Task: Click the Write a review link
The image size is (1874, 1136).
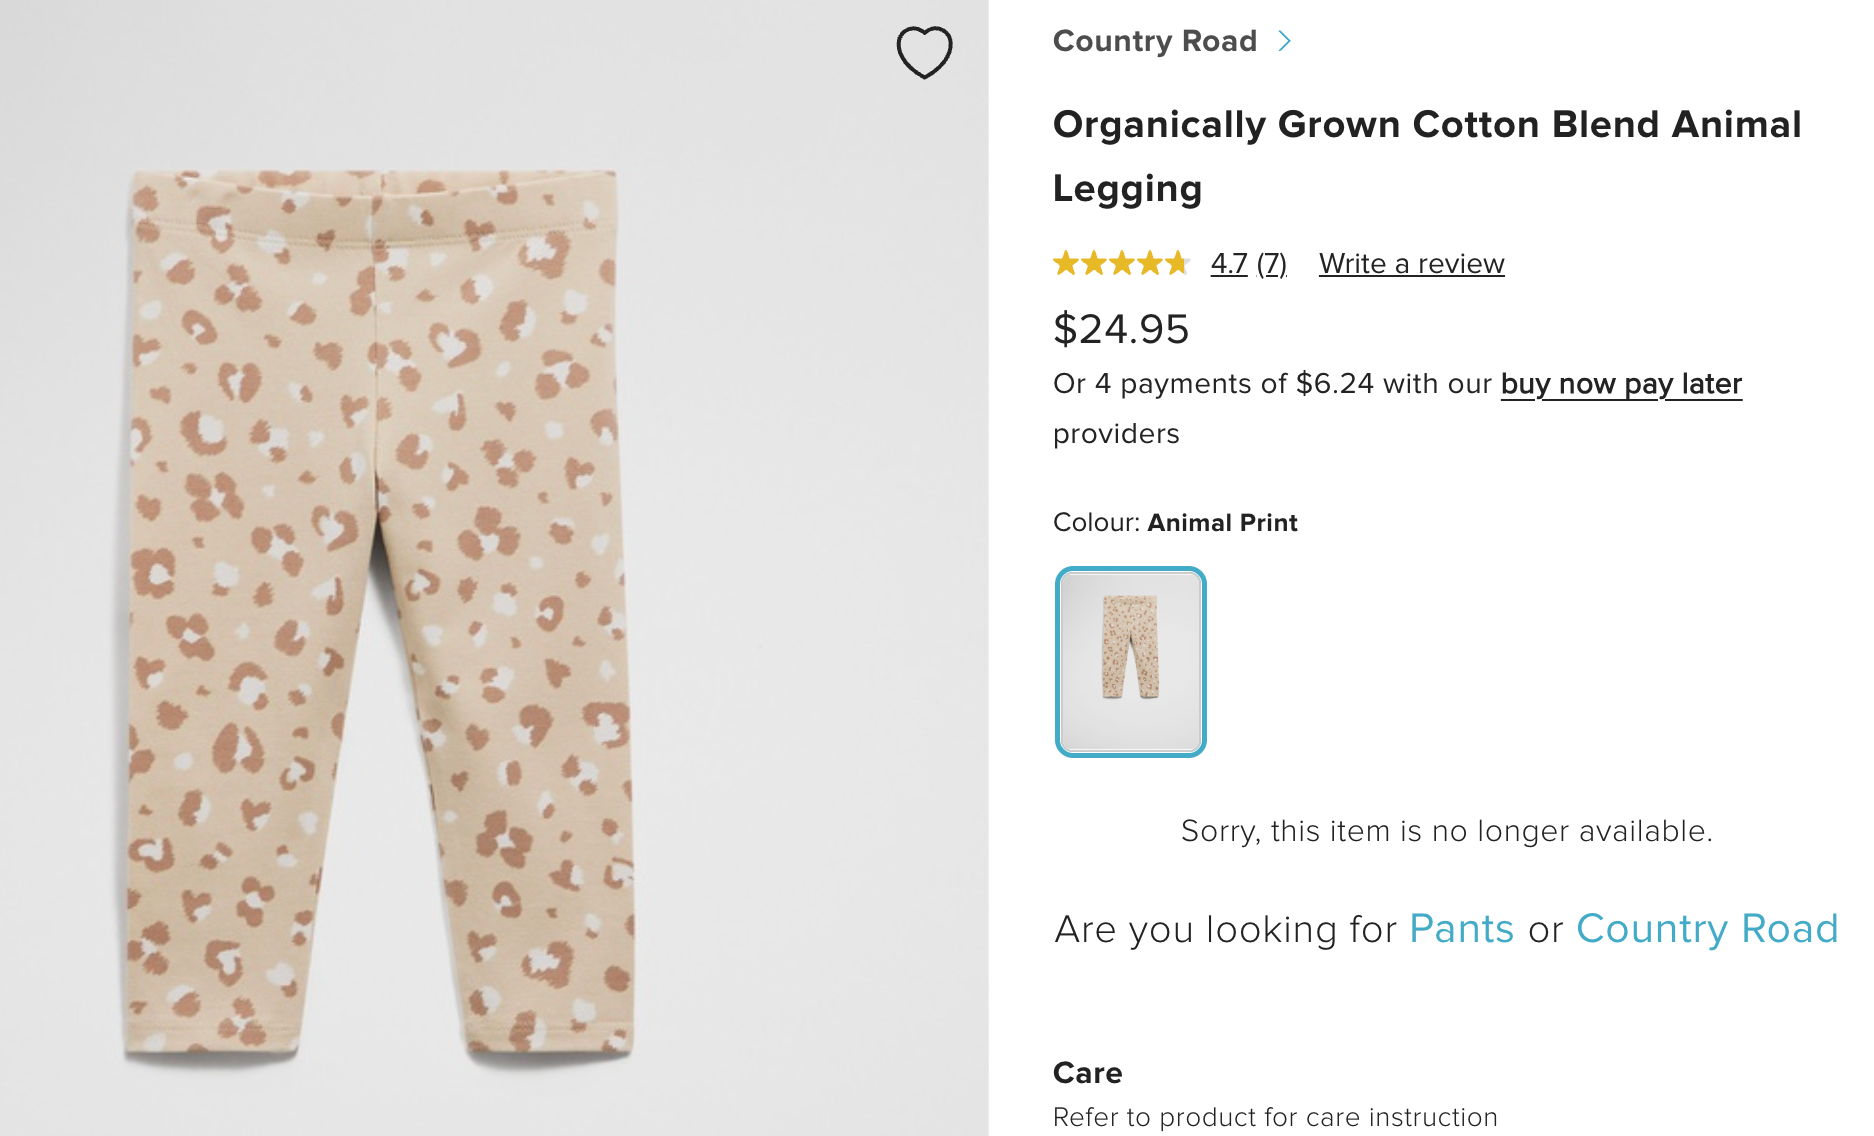Action: [1411, 263]
